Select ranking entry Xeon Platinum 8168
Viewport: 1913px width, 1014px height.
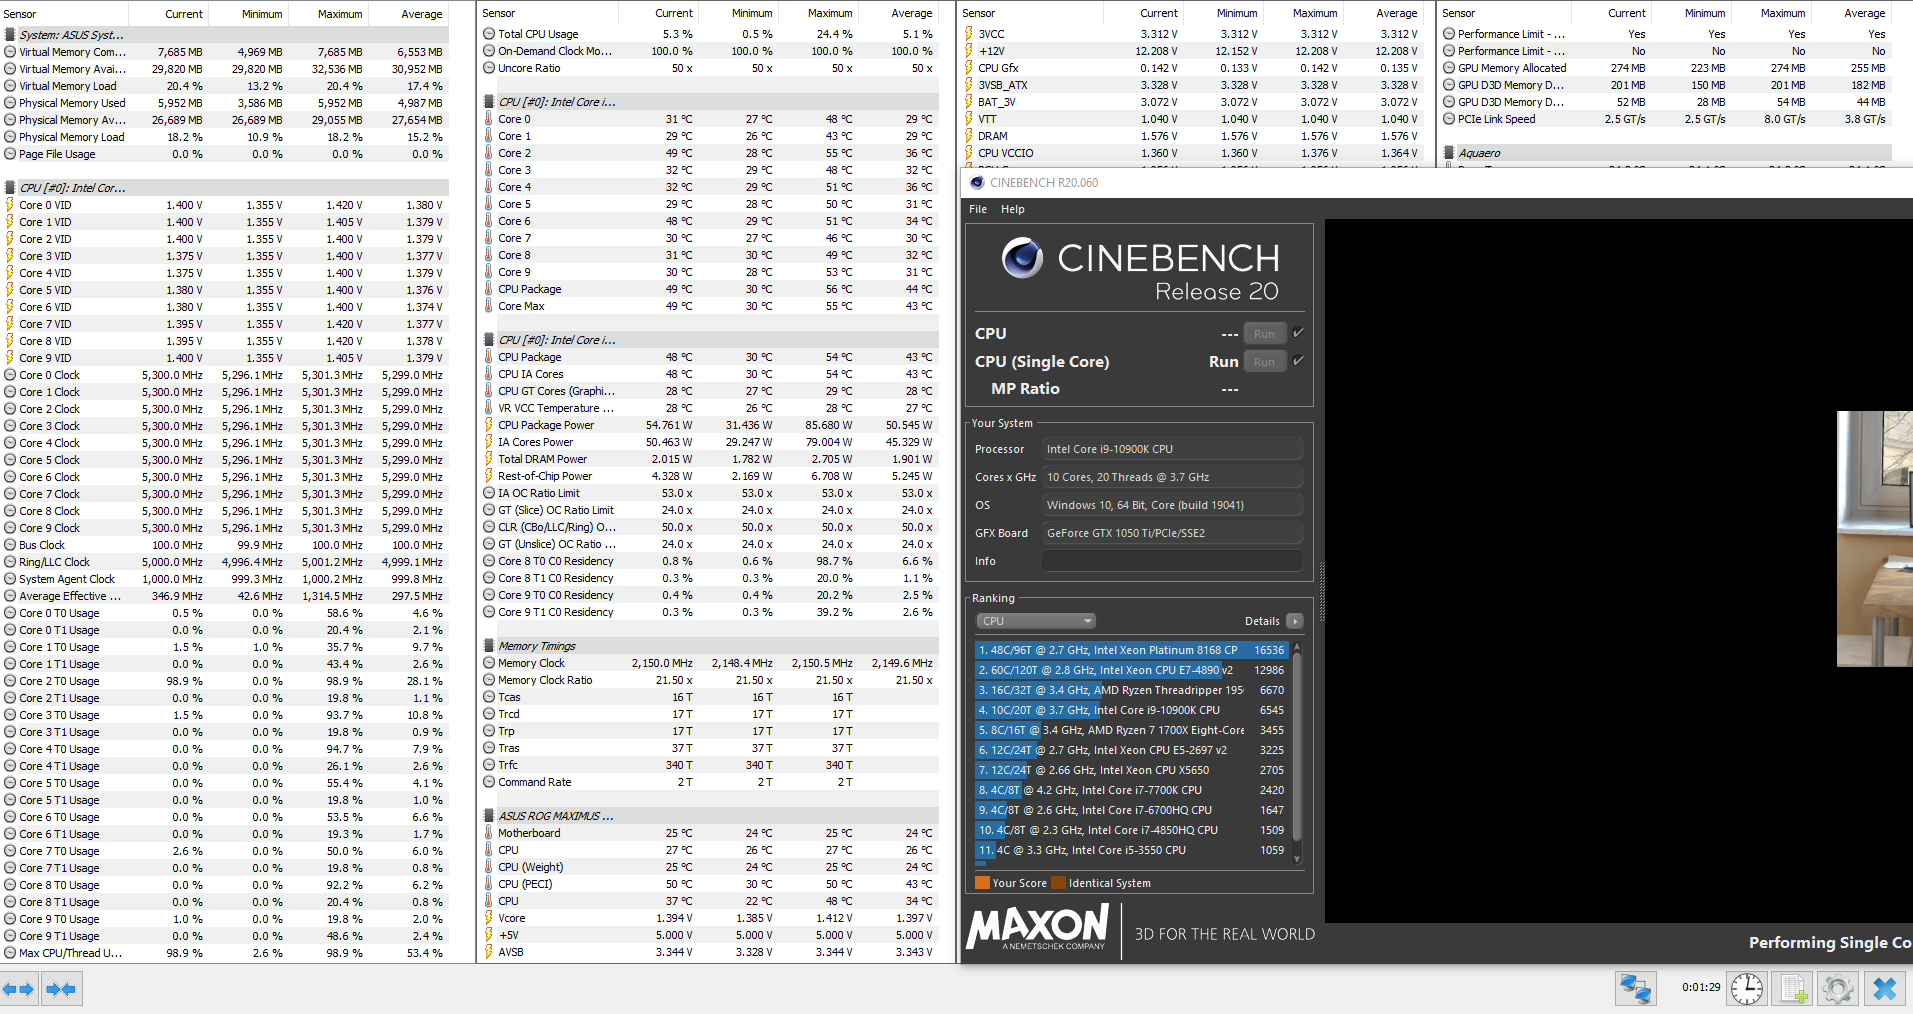1132,650
